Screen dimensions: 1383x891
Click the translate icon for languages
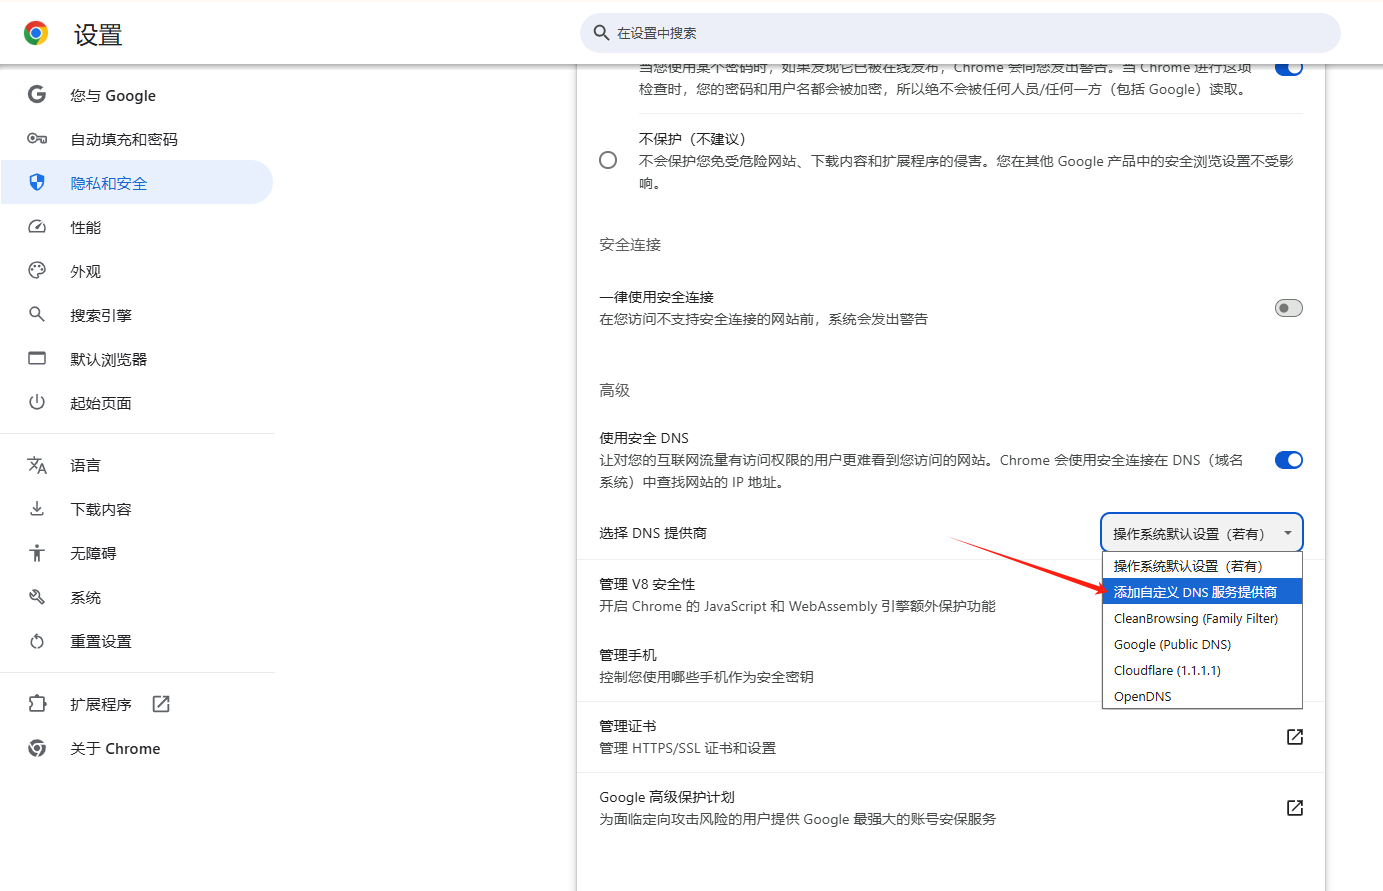[37, 465]
